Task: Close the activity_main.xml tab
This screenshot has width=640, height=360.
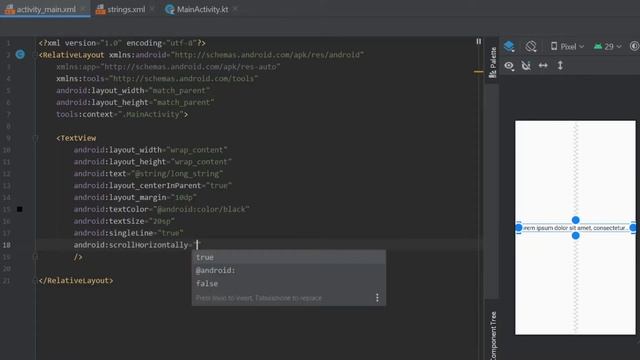Action: (x=83, y=9)
